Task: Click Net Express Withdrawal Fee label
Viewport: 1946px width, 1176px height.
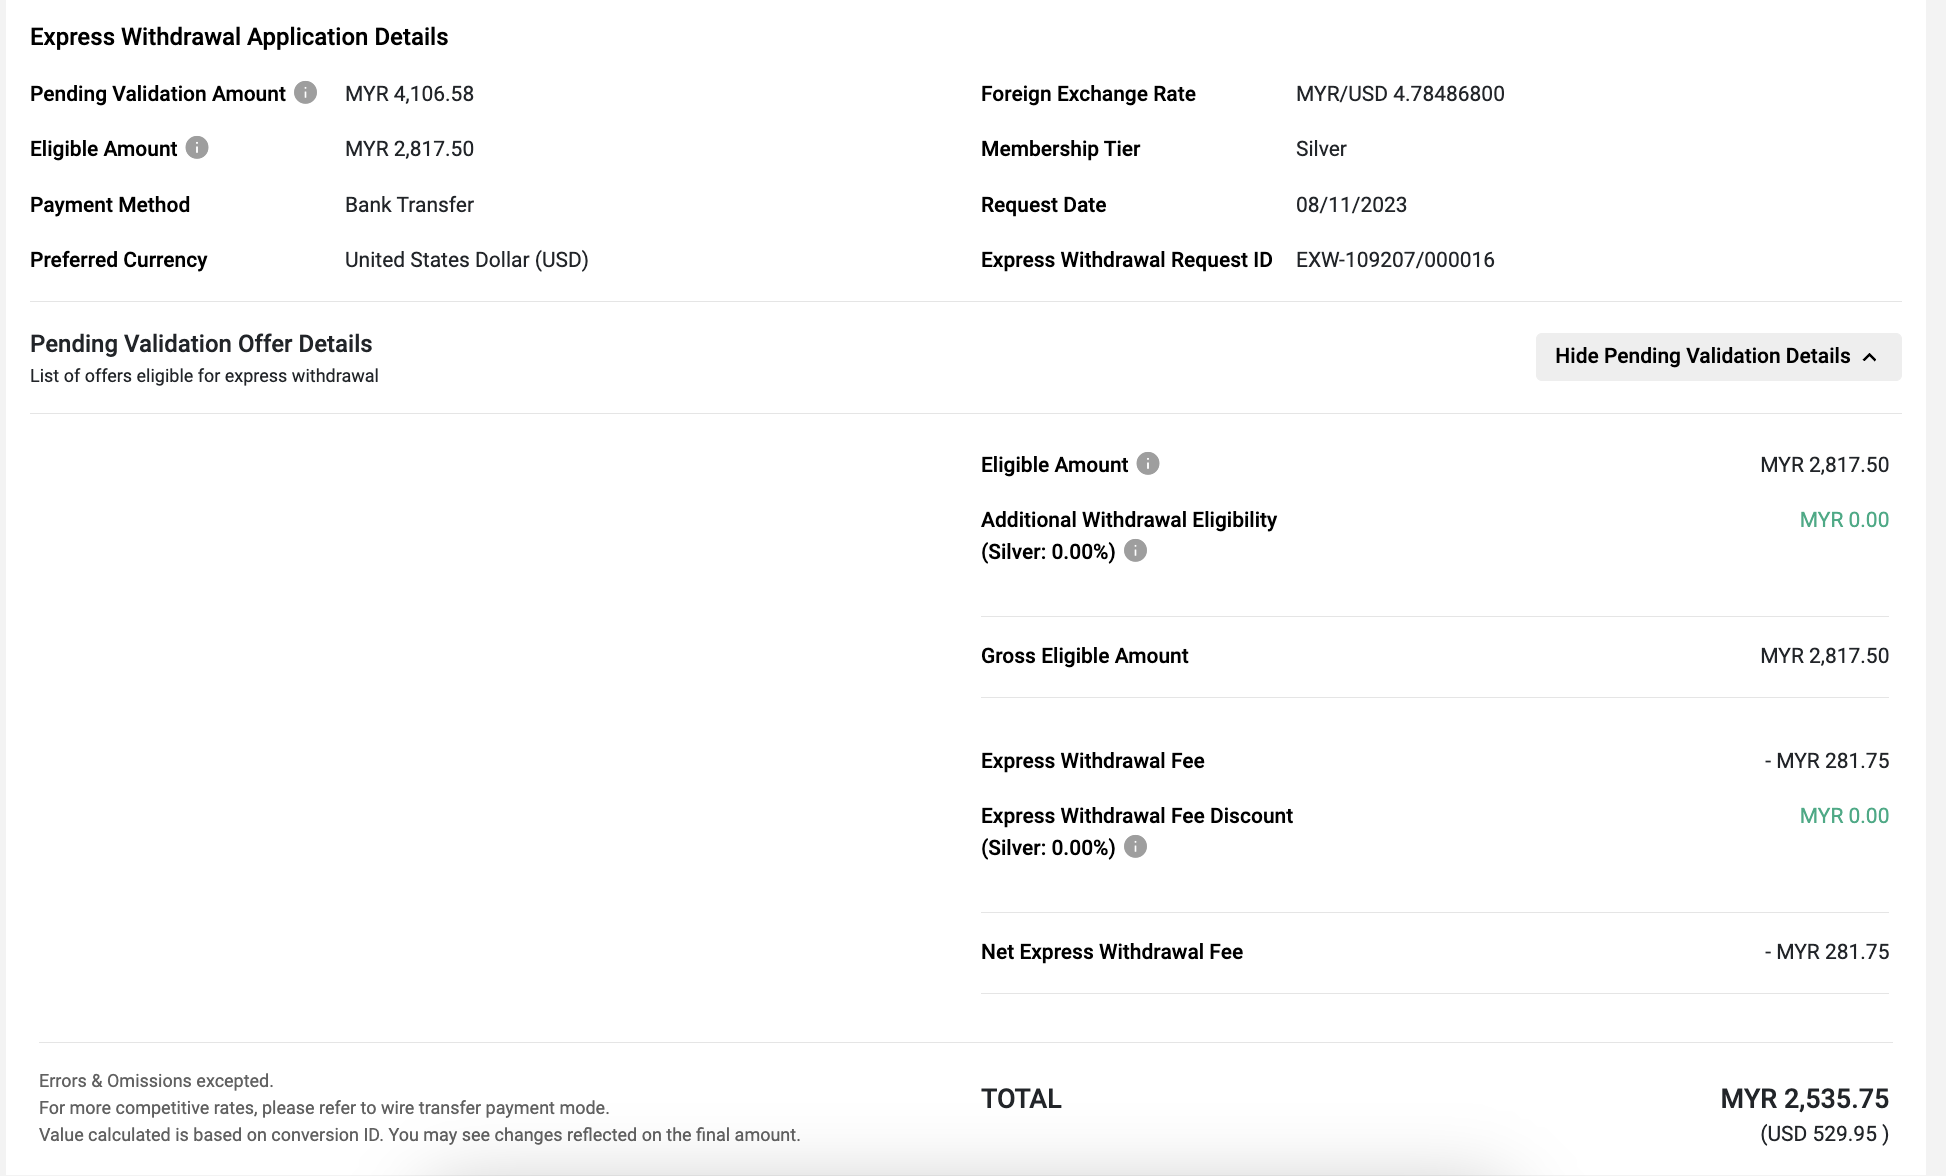Action: (1112, 952)
